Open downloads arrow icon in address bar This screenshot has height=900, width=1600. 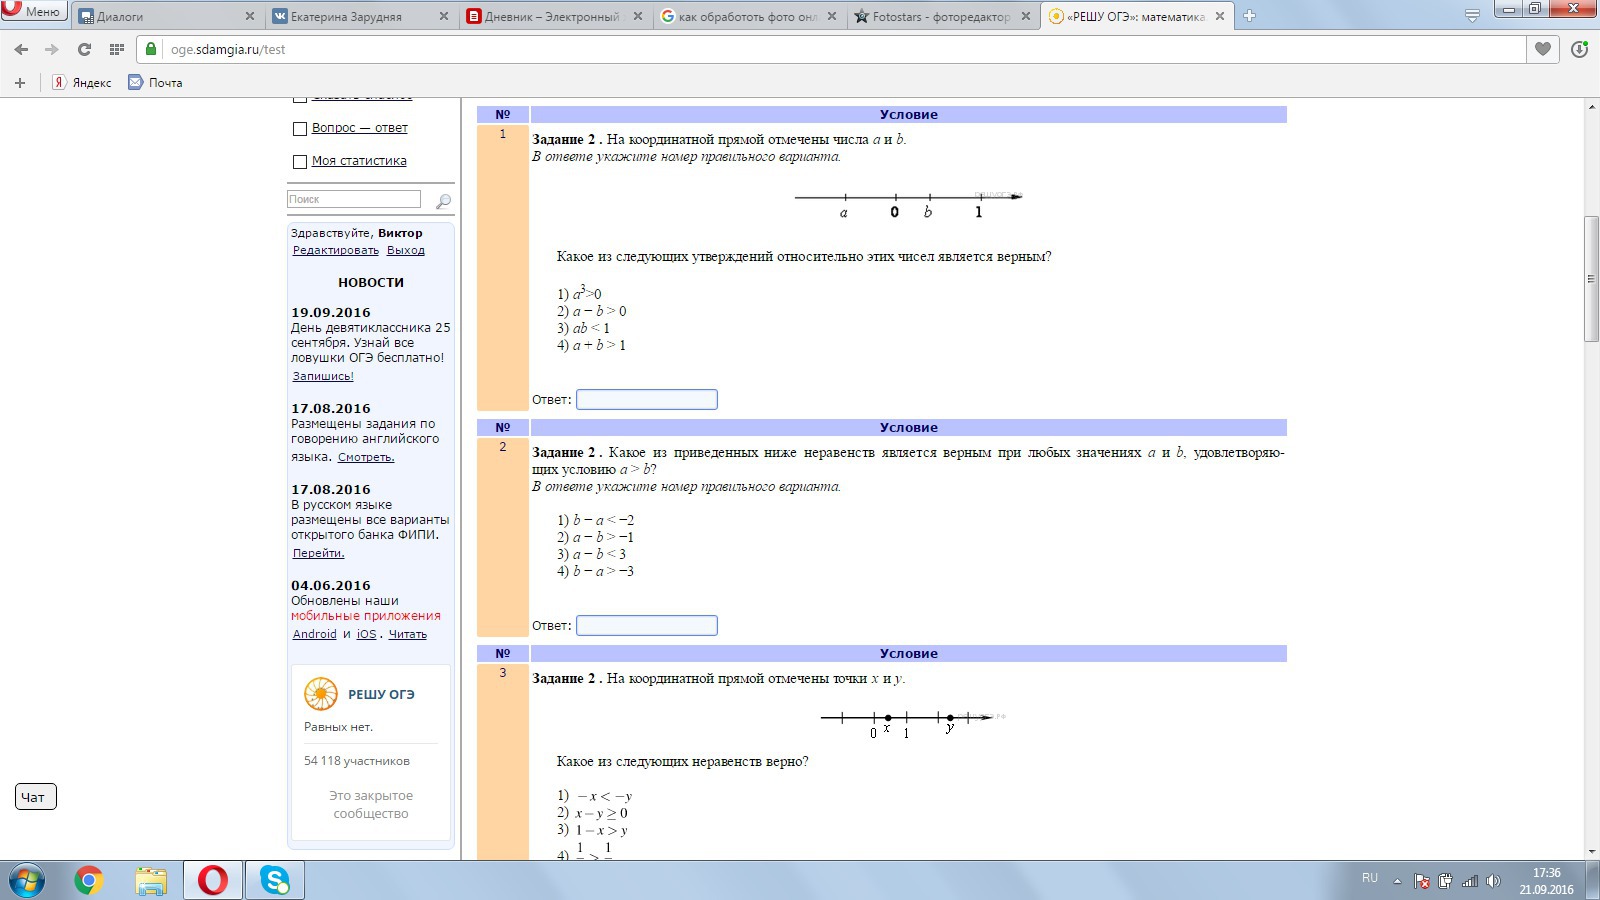[x=1579, y=49]
